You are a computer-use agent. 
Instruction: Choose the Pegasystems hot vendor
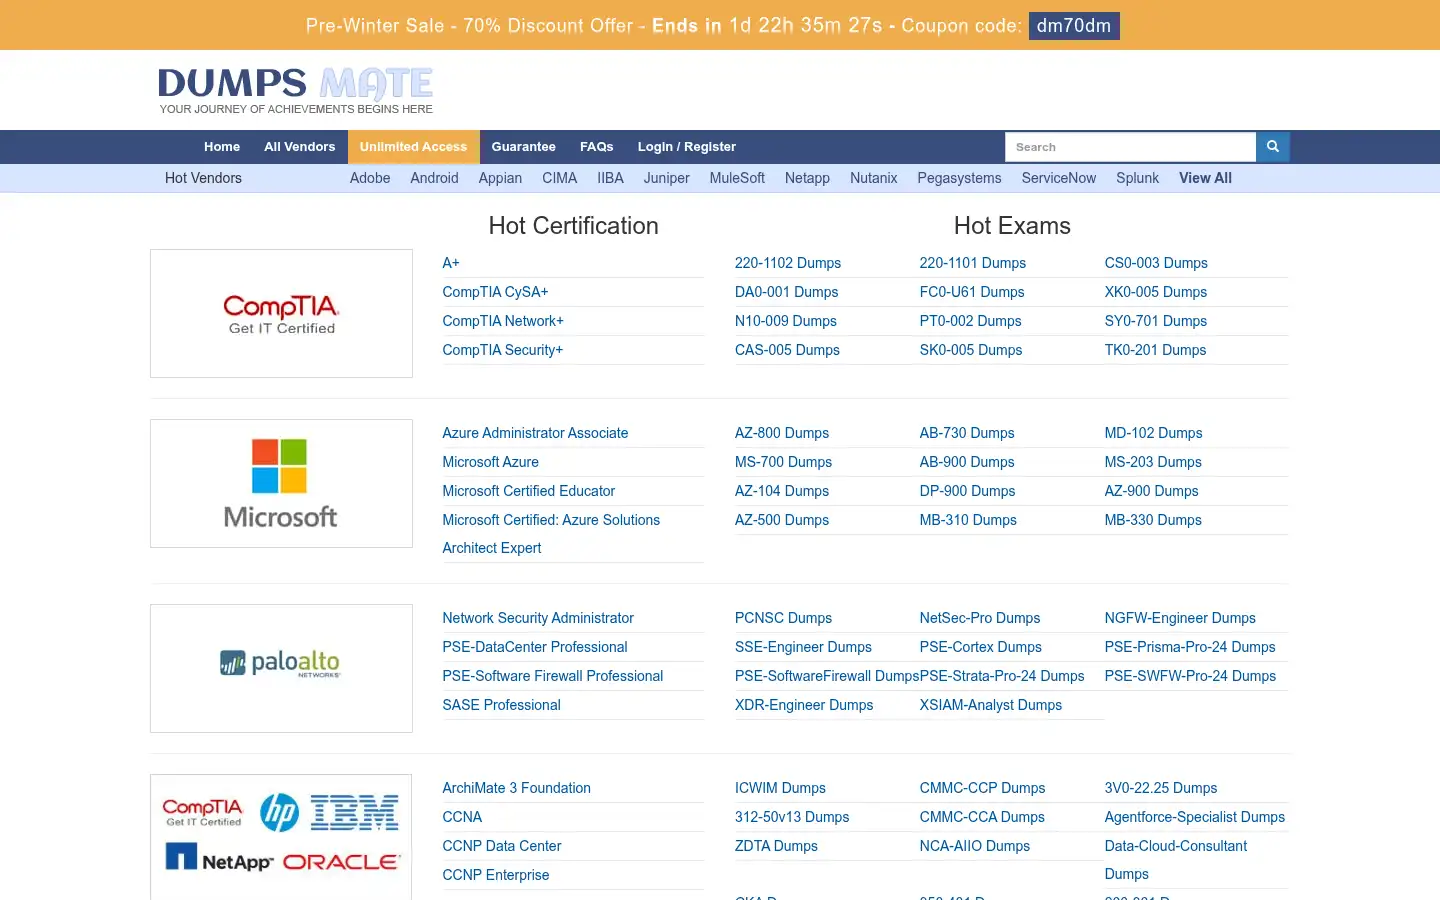click(959, 178)
